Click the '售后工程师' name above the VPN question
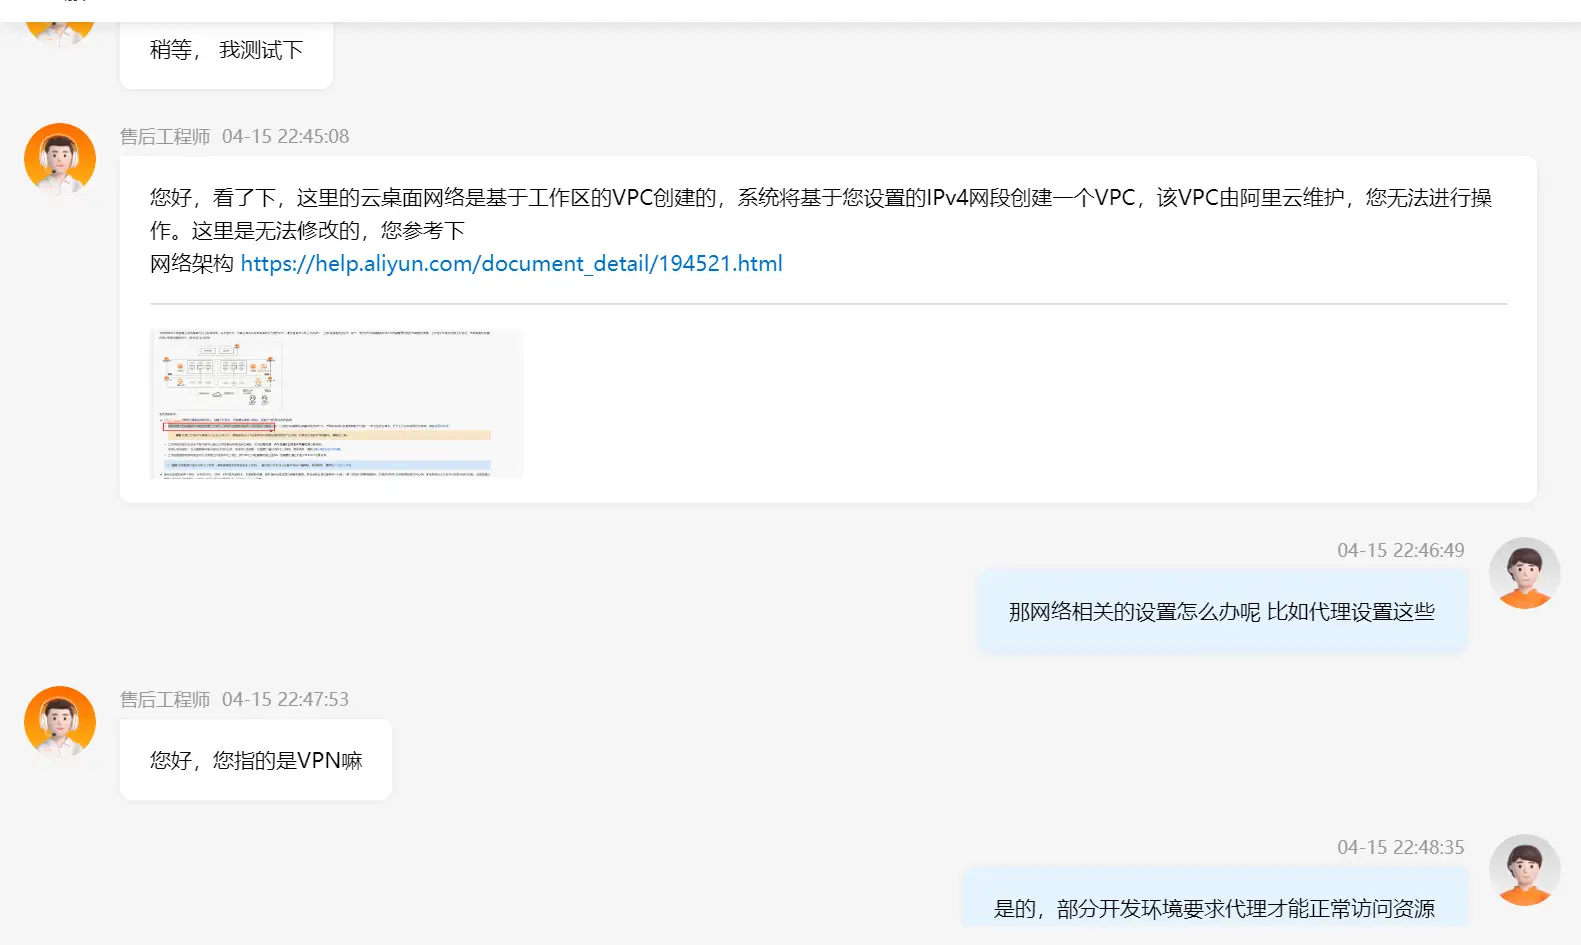 coord(165,700)
